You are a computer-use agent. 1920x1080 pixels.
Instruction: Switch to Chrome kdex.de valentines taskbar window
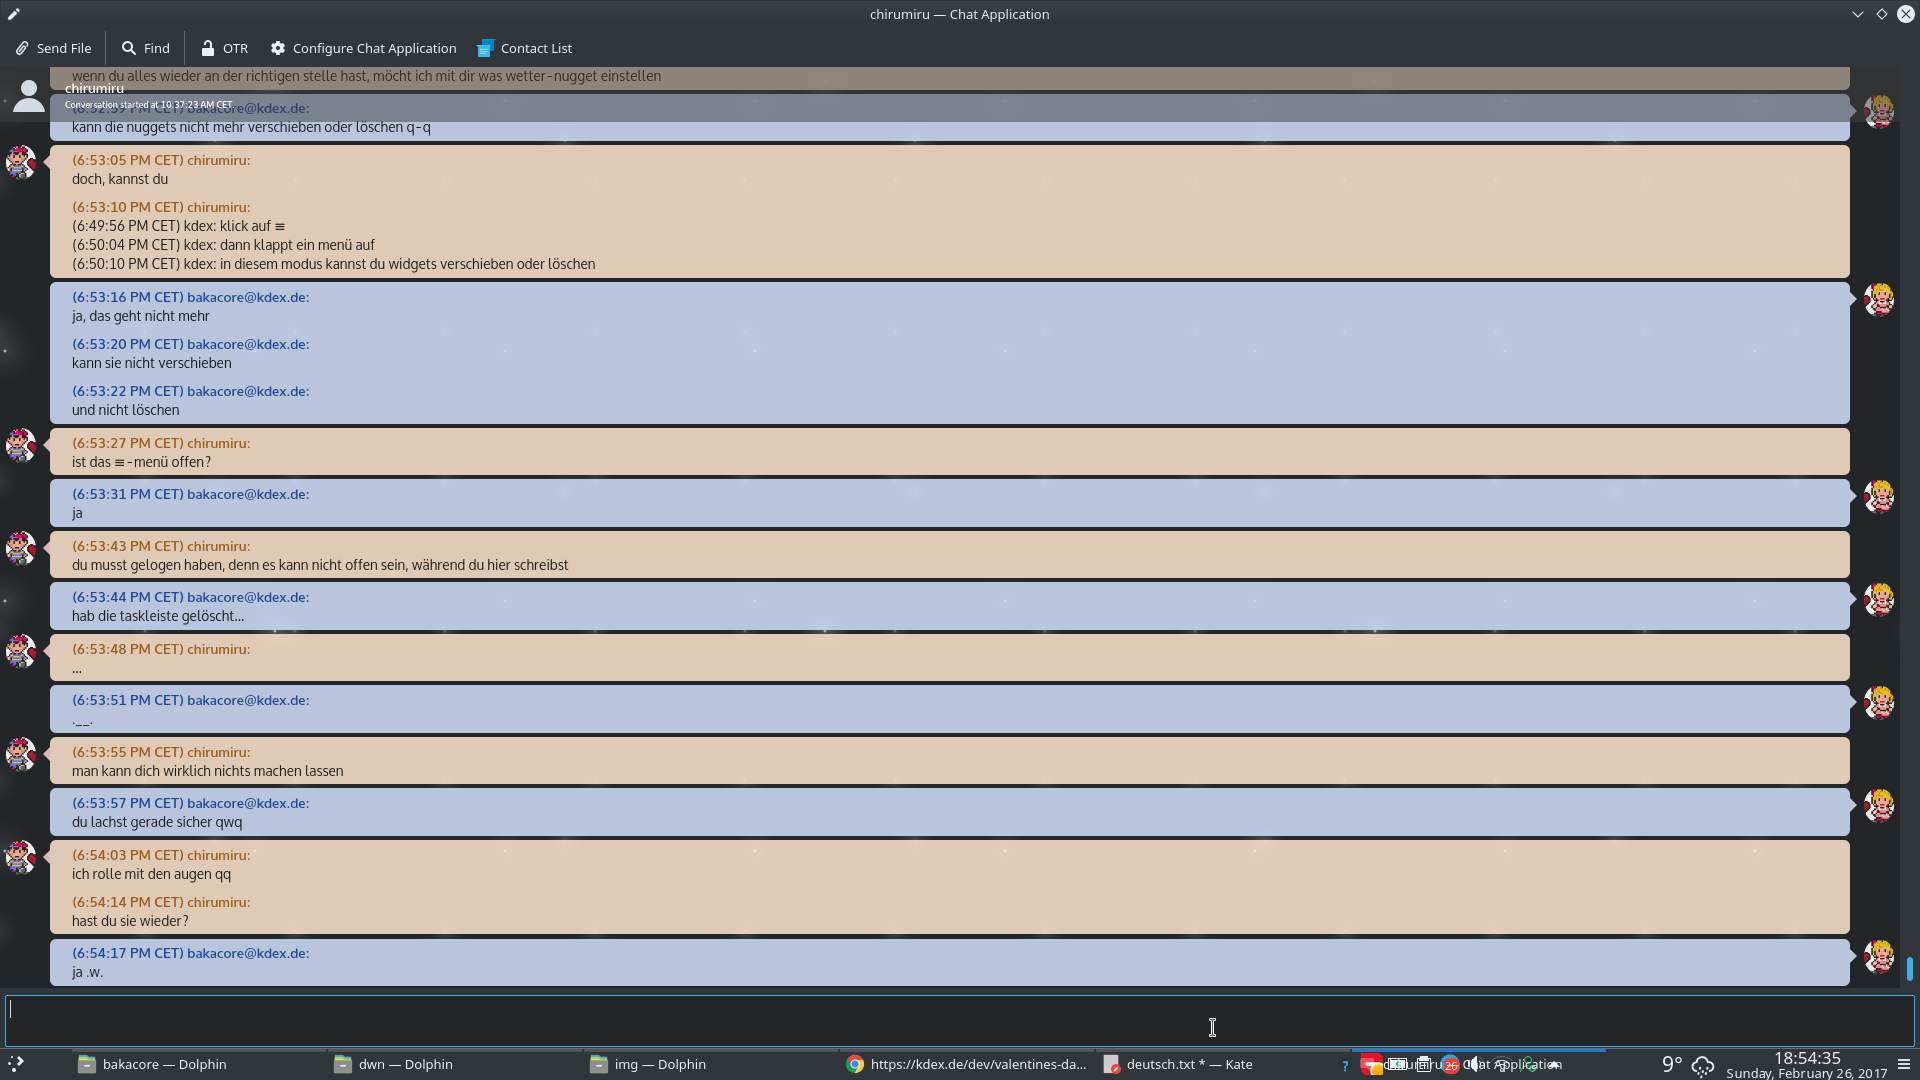967,1064
